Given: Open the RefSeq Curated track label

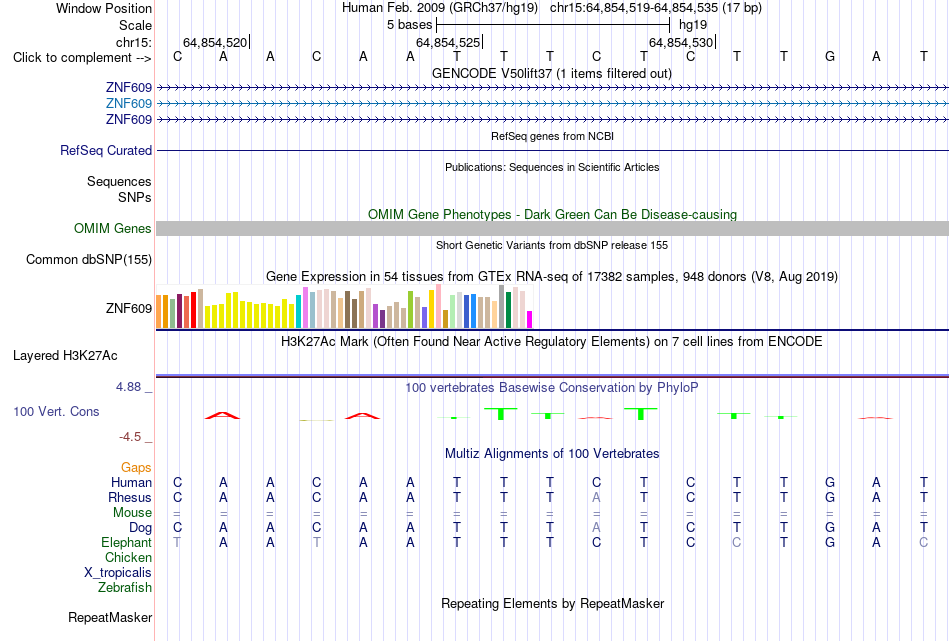Looking at the screenshot, I should click(x=106, y=150).
